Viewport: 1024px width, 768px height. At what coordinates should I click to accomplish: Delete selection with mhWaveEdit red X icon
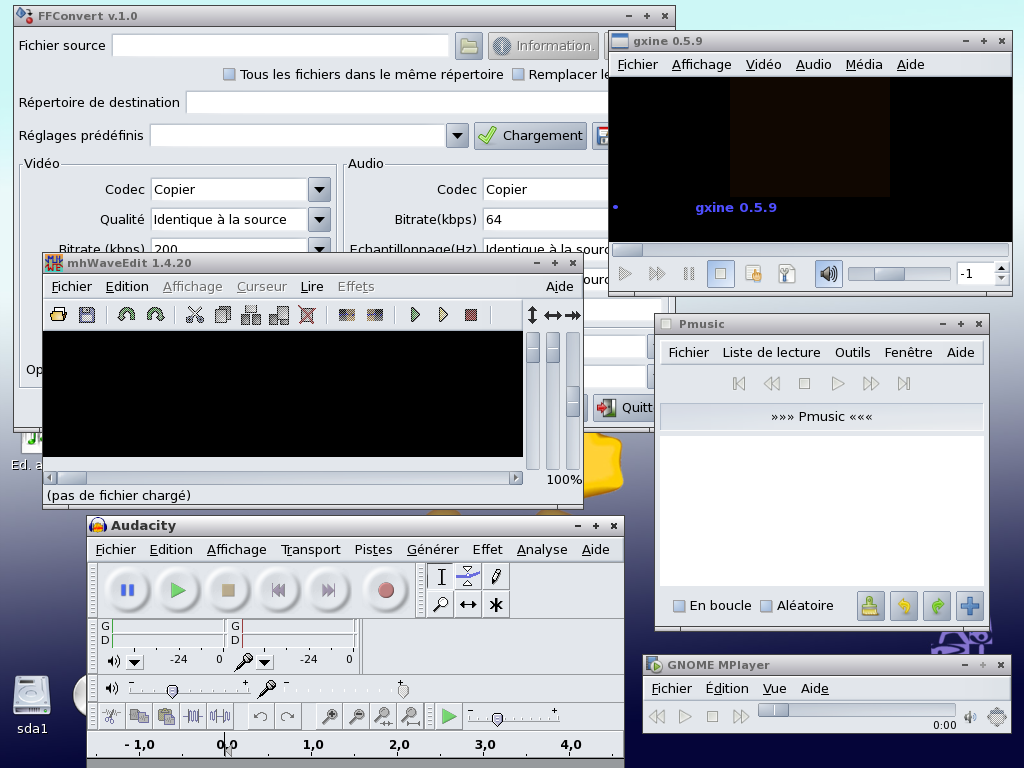pos(307,315)
